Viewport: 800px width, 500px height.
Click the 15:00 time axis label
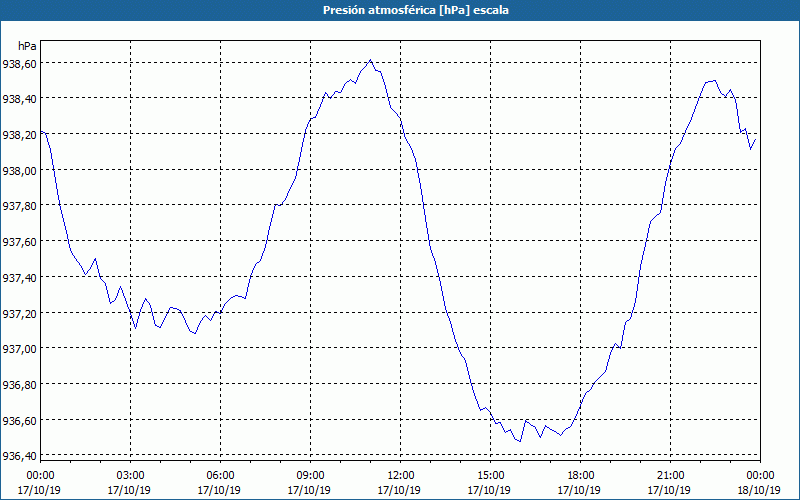(x=490, y=476)
